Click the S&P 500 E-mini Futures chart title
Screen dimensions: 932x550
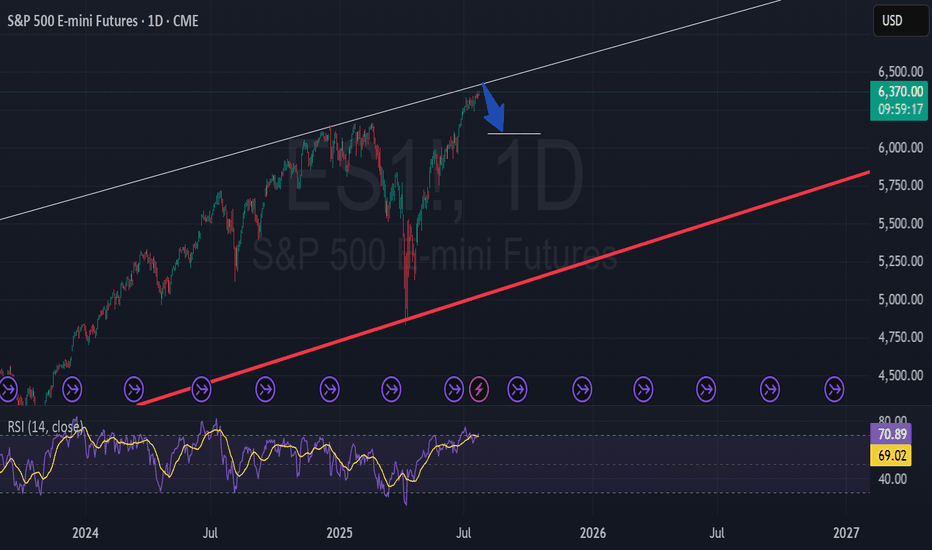[103, 21]
